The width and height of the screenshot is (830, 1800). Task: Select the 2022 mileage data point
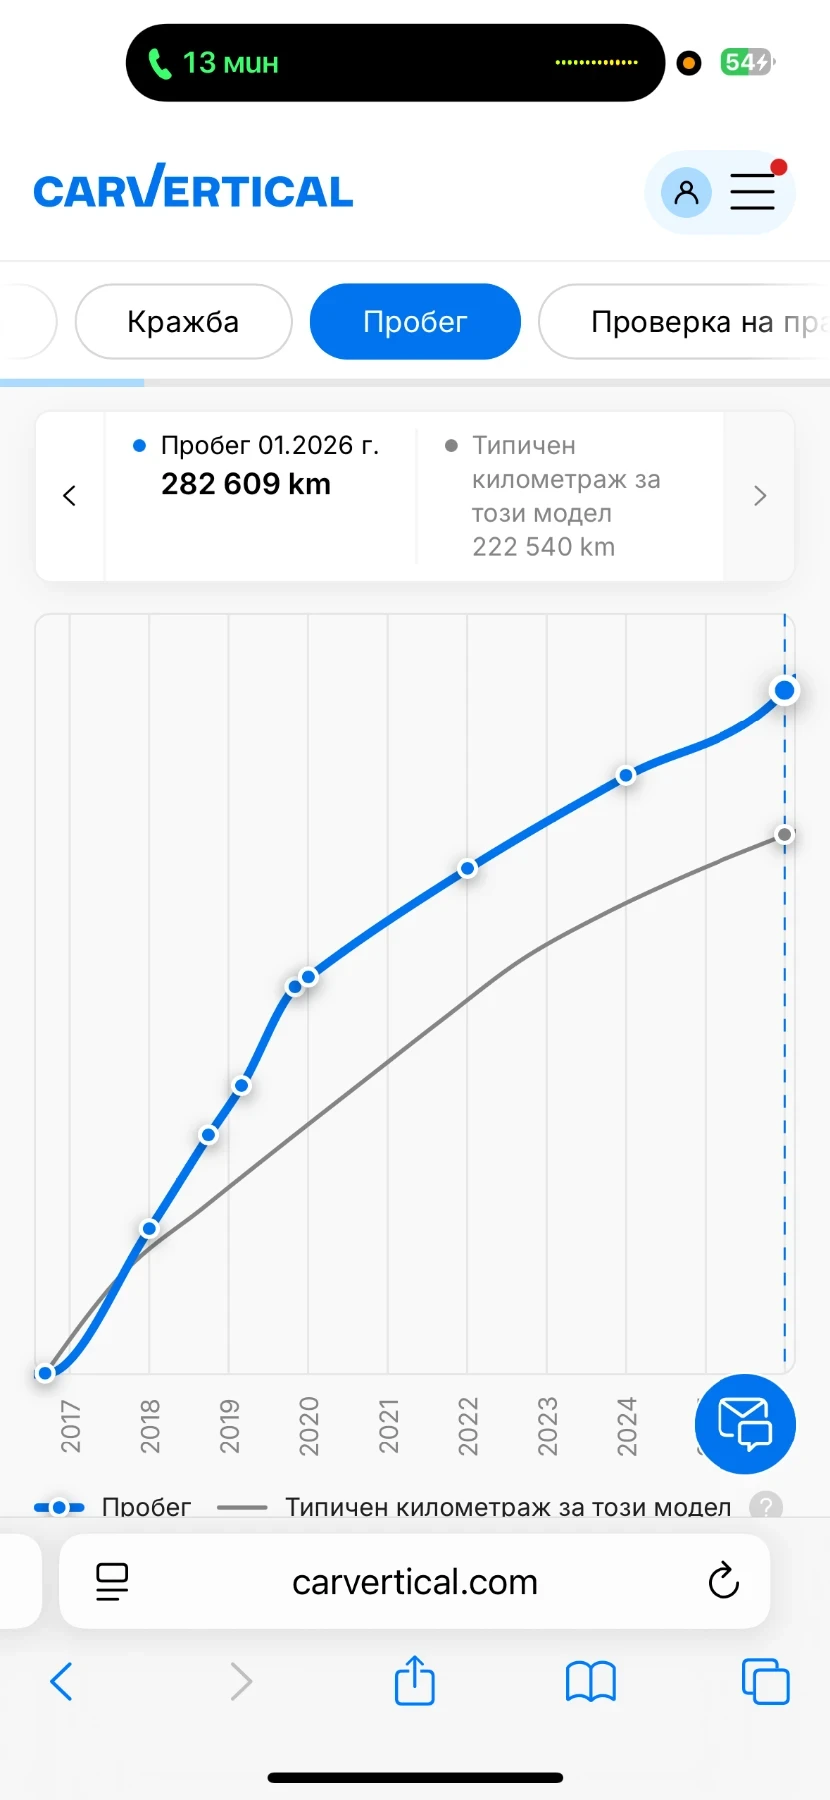pos(467,869)
